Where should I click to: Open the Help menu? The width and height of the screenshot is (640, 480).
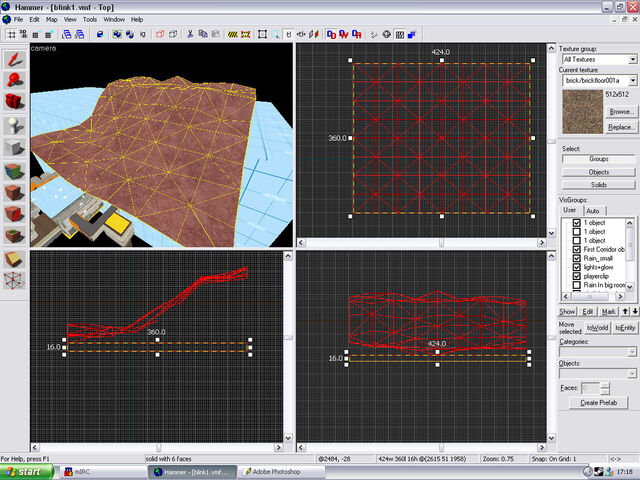(x=137, y=20)
